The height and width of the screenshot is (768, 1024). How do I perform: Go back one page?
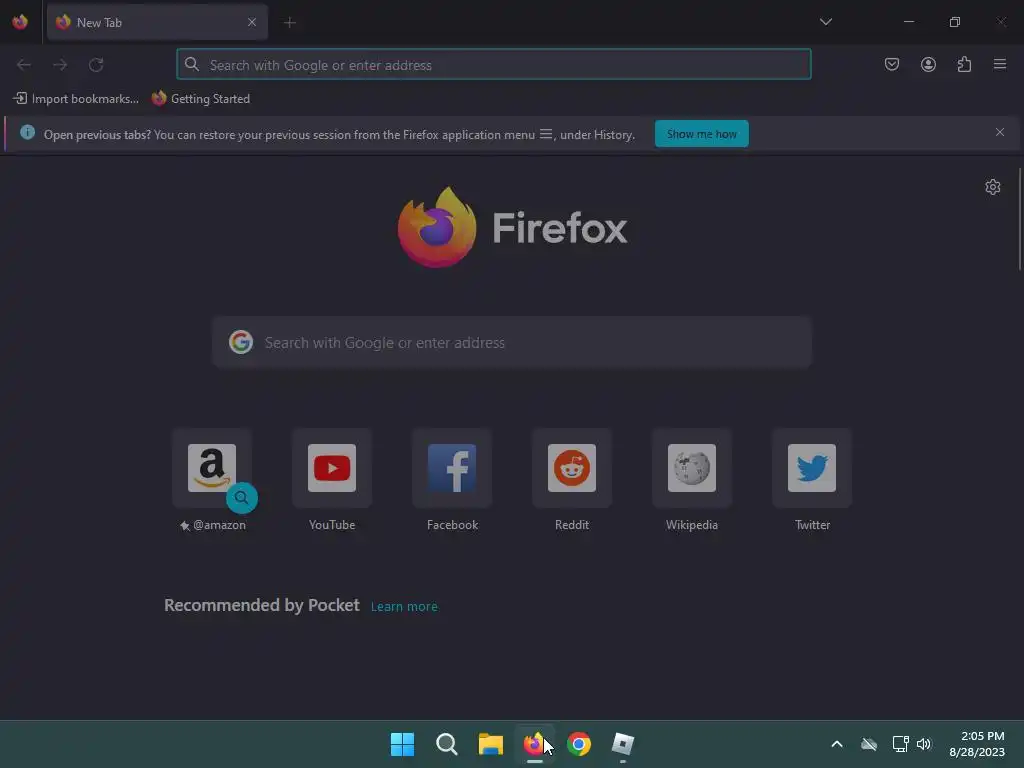coord(24,65)
